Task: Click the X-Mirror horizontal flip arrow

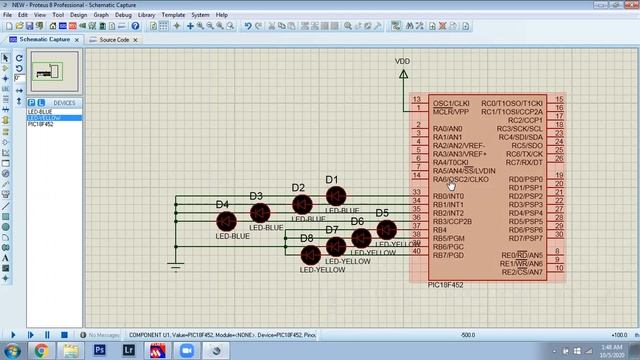Action: [19, 90]
